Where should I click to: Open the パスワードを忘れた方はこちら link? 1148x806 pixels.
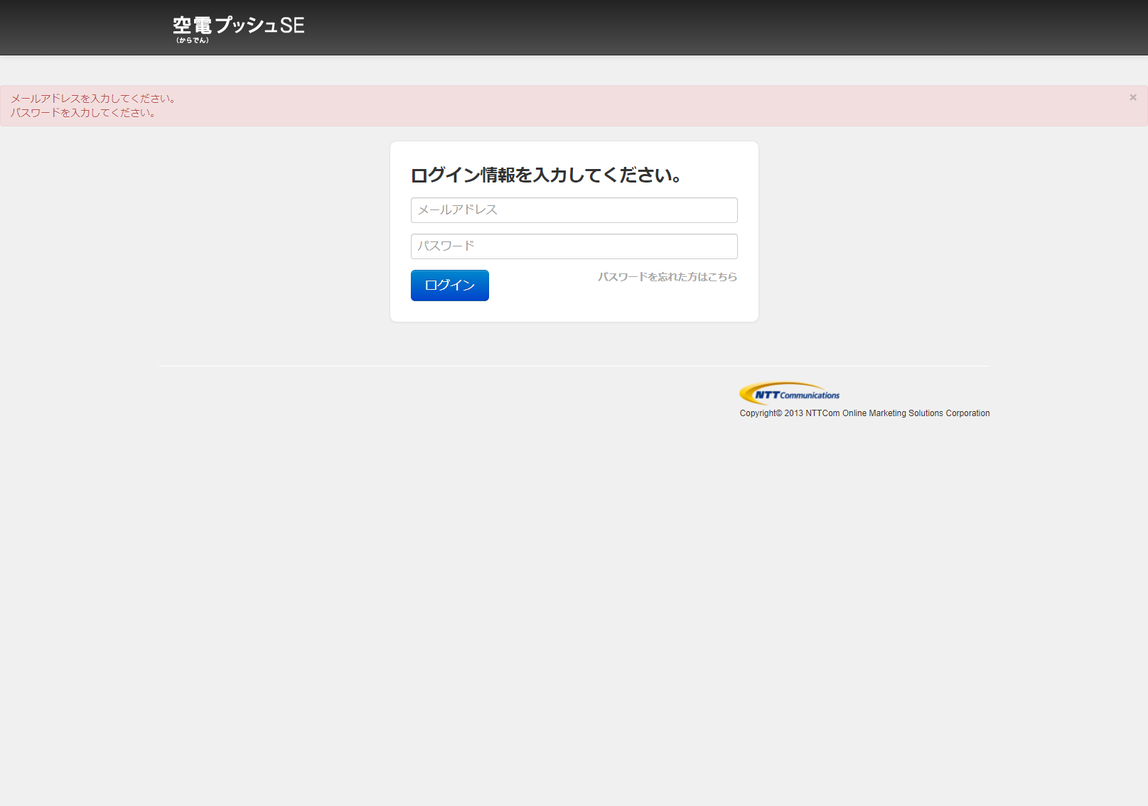coord(667,277)
